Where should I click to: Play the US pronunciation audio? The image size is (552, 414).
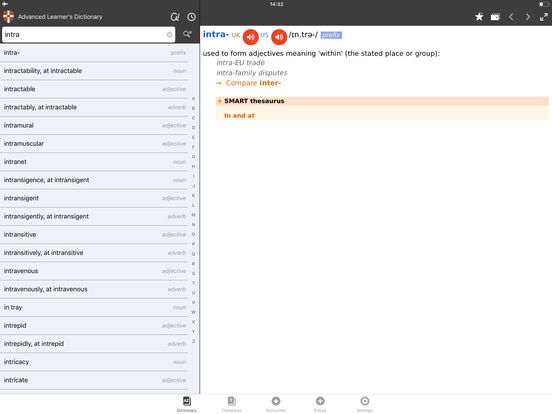(279, 37)
